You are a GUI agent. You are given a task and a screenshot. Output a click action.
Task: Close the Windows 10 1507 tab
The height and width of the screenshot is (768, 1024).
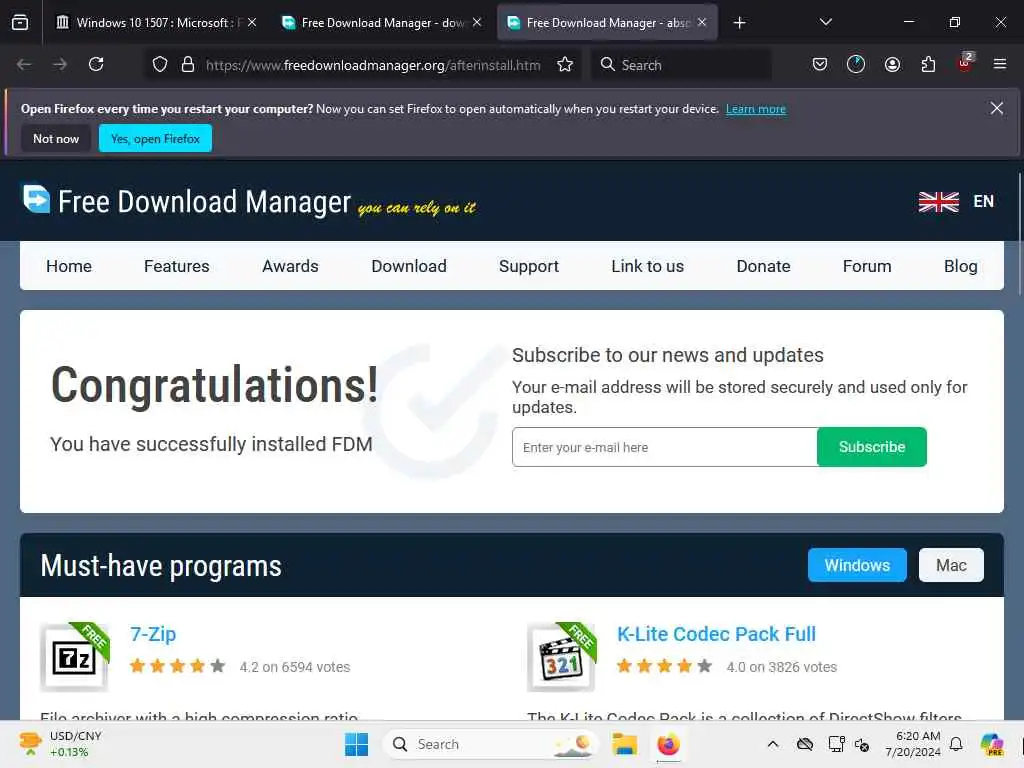[252, 22]
